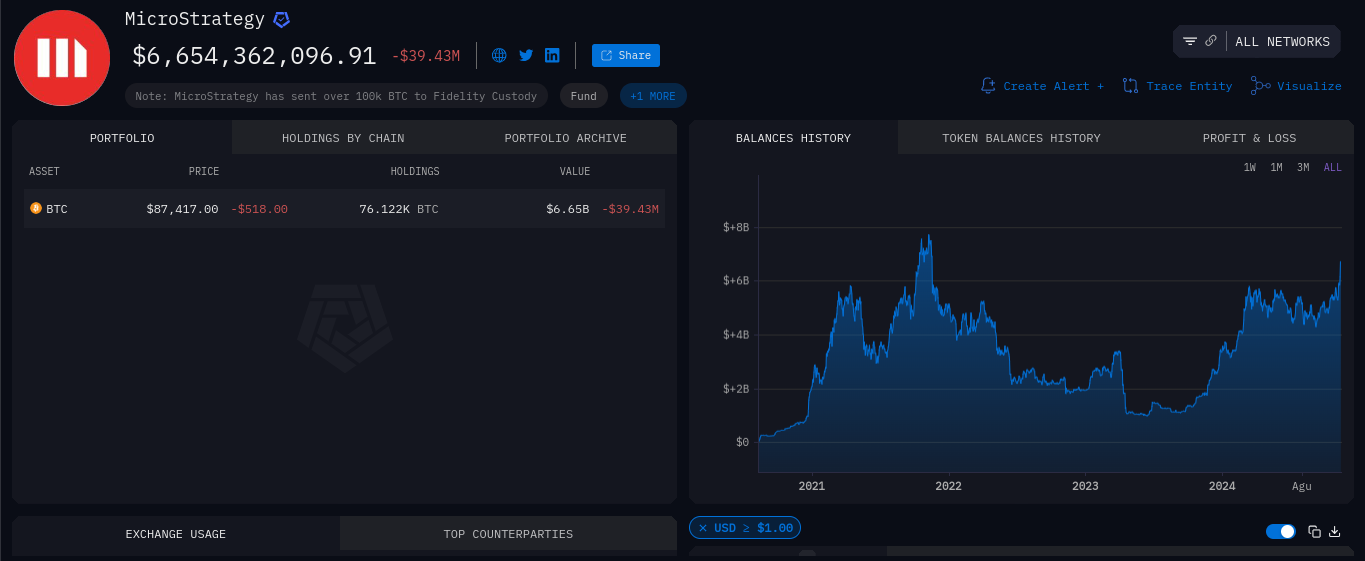Open the ALL NETWORKS selector
The width and height of the screenshot is (1365, 561).
[1282, 42]
